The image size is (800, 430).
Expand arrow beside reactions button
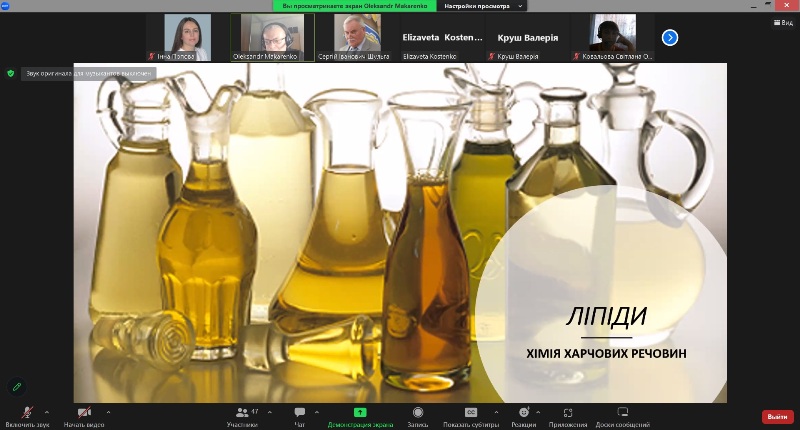click(x=538, y=412)
